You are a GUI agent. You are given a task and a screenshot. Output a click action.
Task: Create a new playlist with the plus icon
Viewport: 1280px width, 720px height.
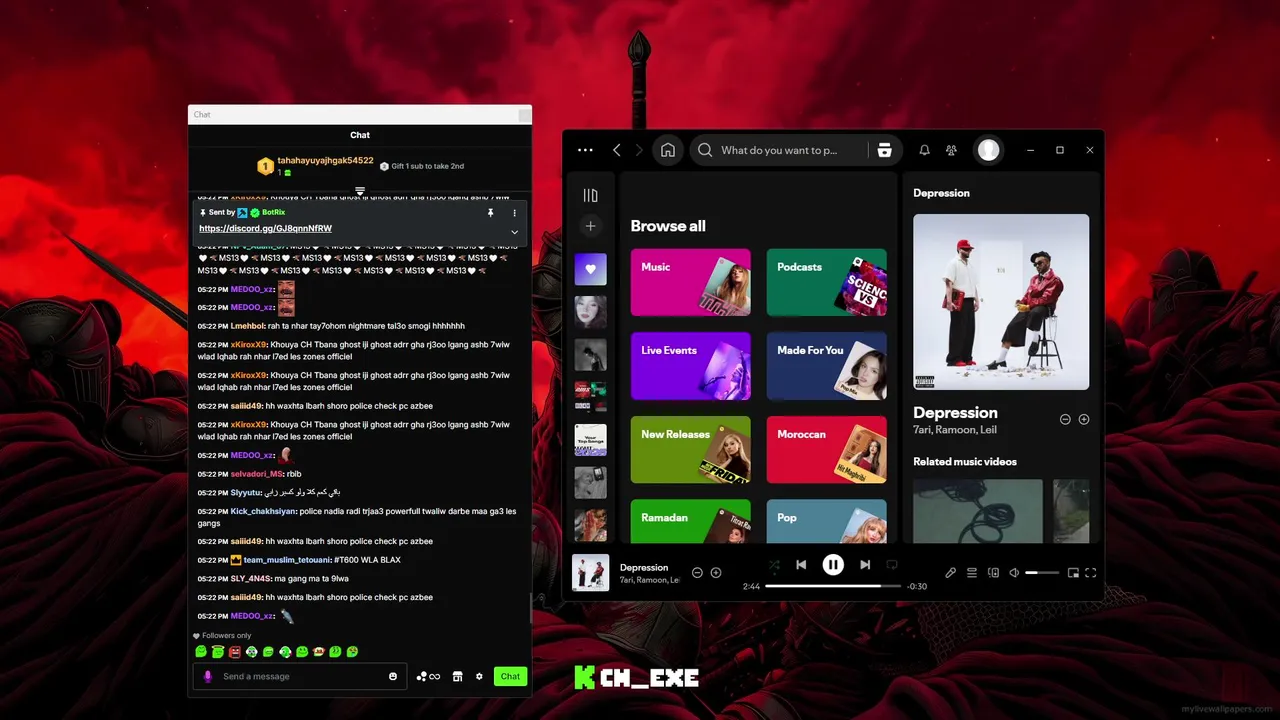[590, 226]
